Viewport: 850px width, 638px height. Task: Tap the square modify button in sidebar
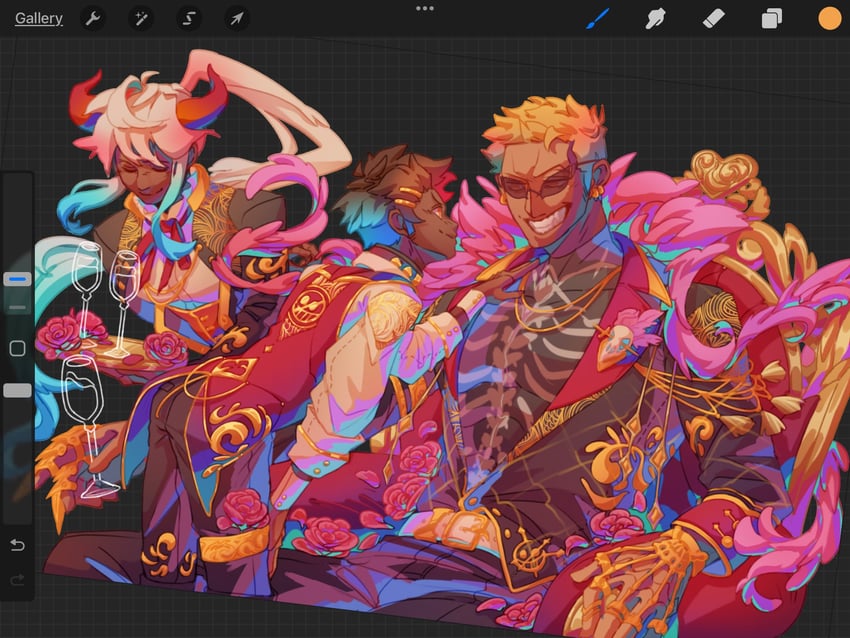(x=17, y=348)
